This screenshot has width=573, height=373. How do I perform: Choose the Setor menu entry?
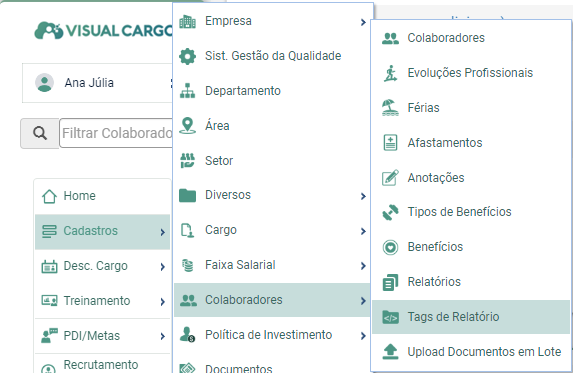(x=272, y=161)
